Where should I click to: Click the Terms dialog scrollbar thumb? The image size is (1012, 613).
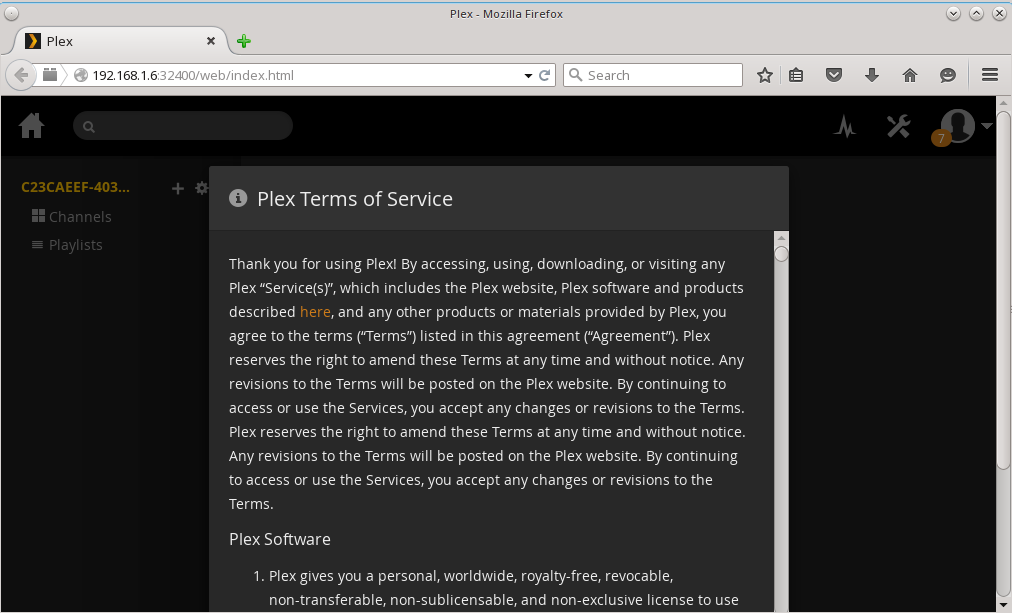click(x=781, y=254)
